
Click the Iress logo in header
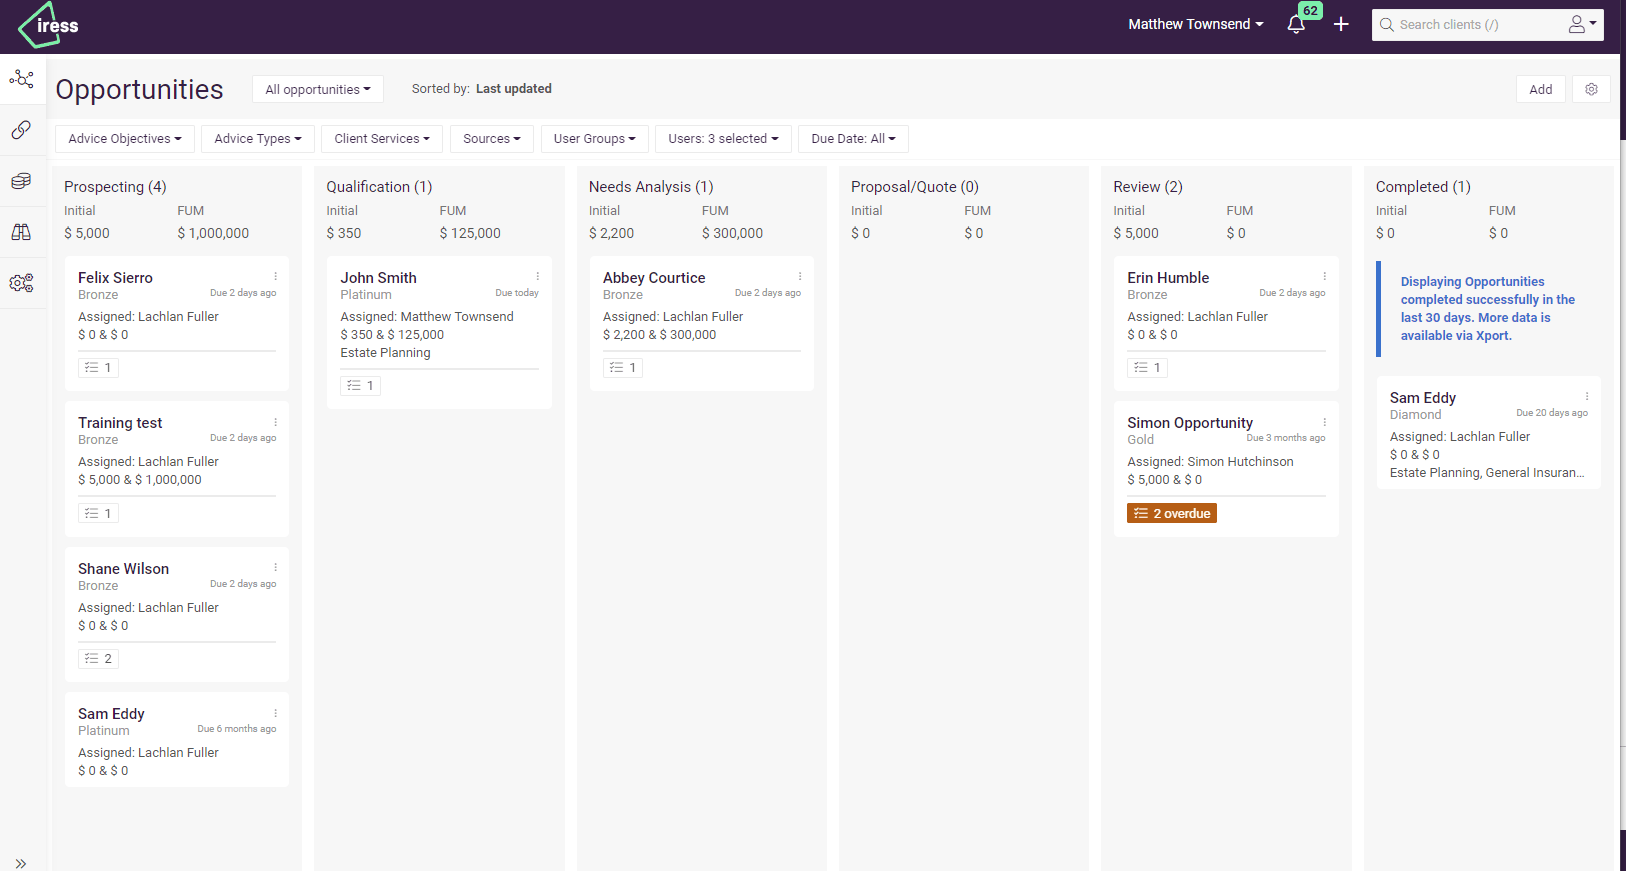coord(49,26)
